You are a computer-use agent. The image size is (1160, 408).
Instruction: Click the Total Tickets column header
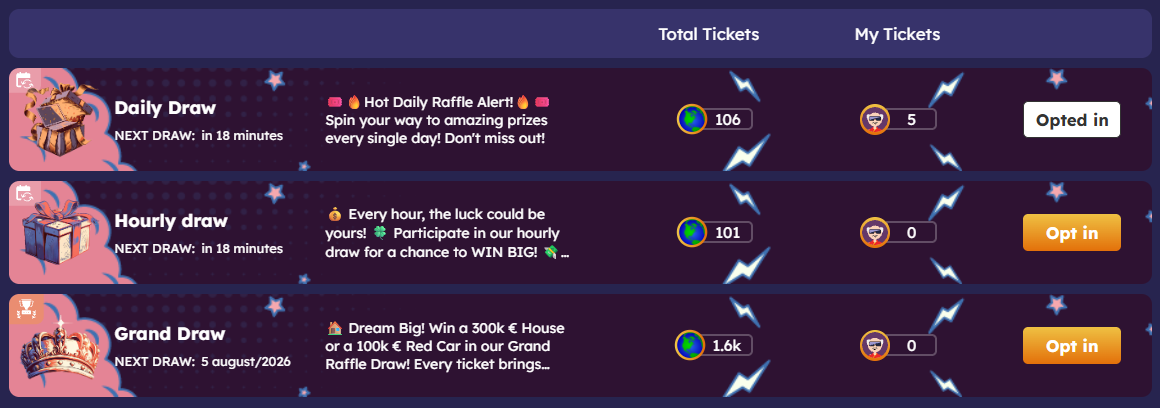[708, 35]
